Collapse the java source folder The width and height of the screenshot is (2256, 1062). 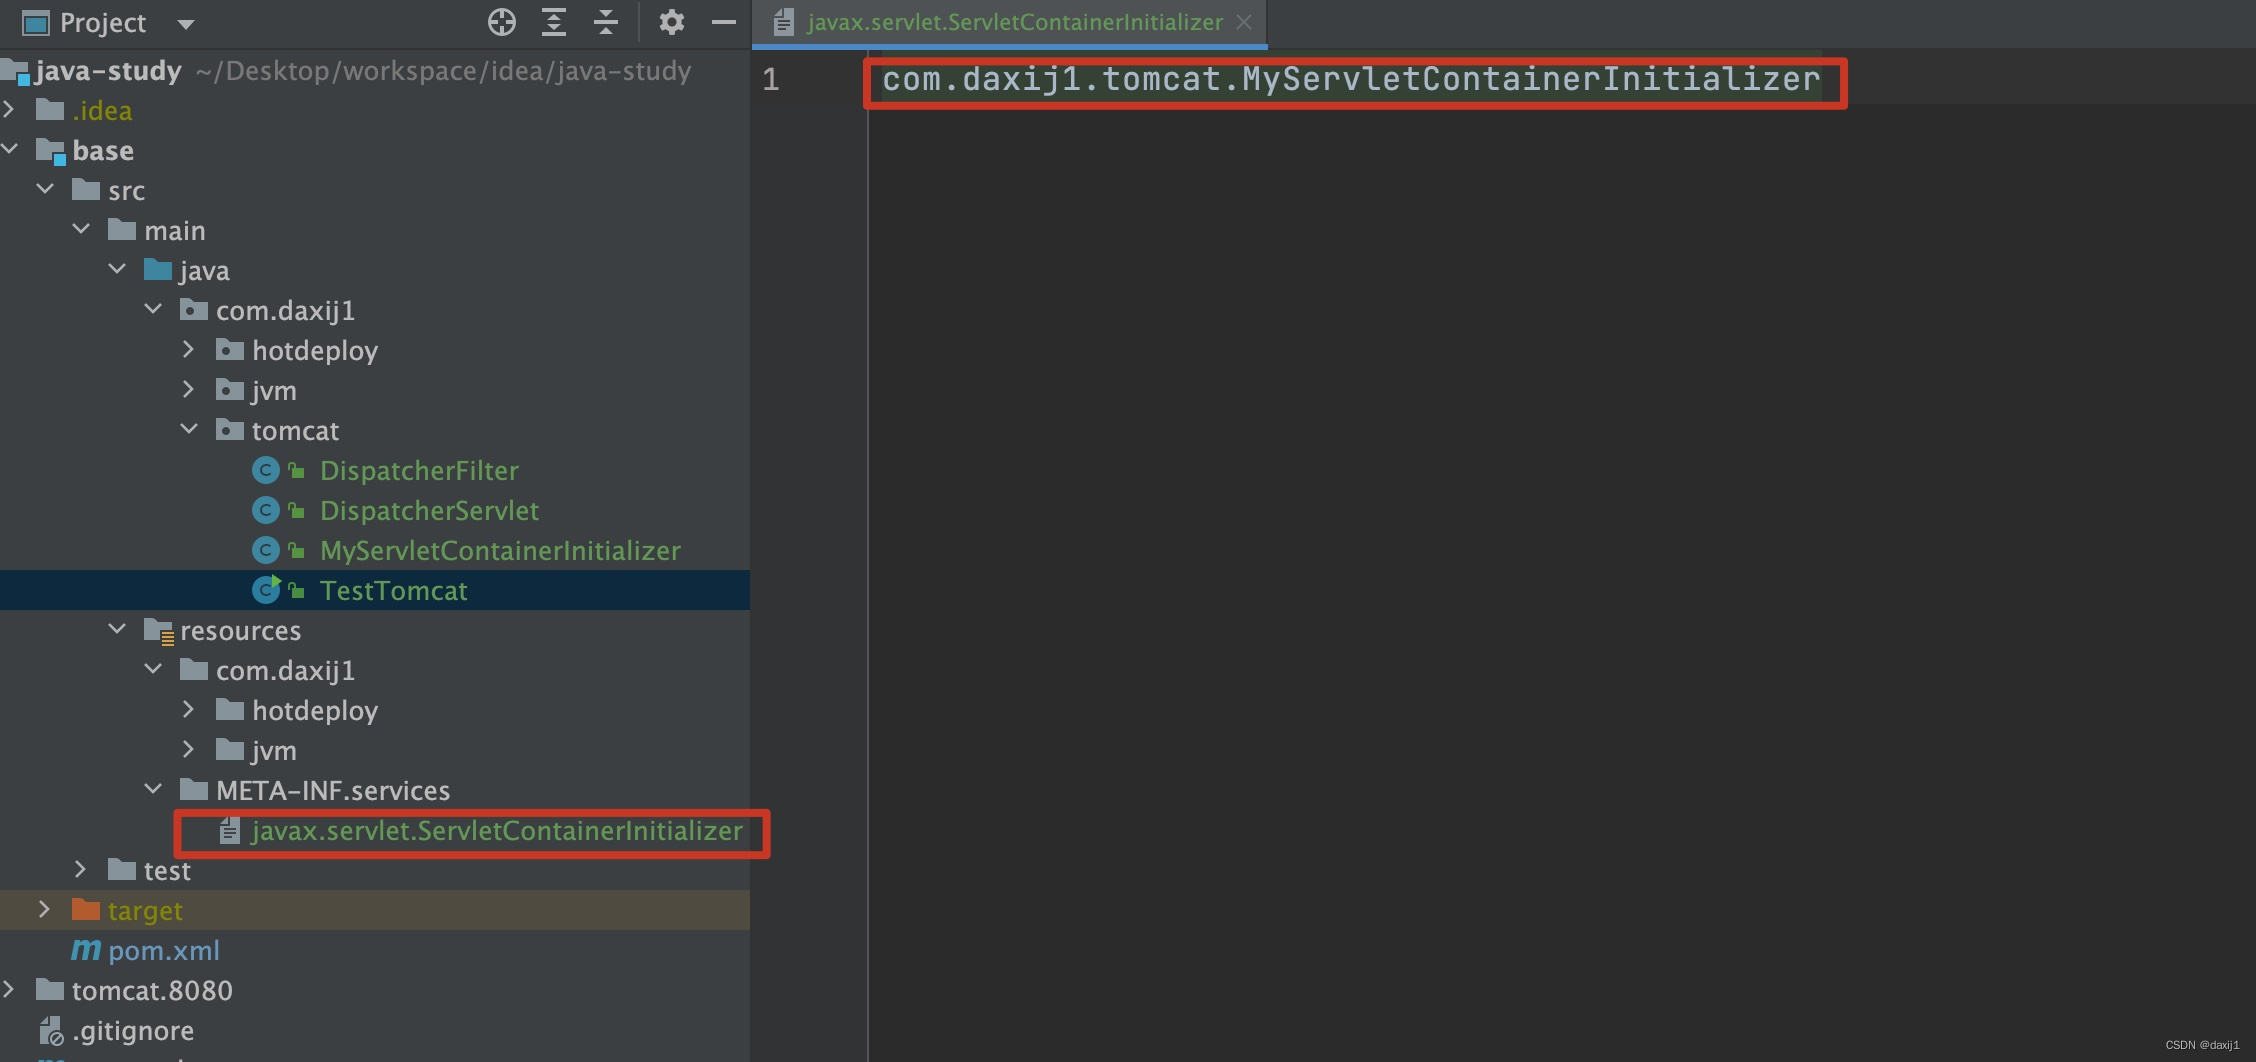117,269
